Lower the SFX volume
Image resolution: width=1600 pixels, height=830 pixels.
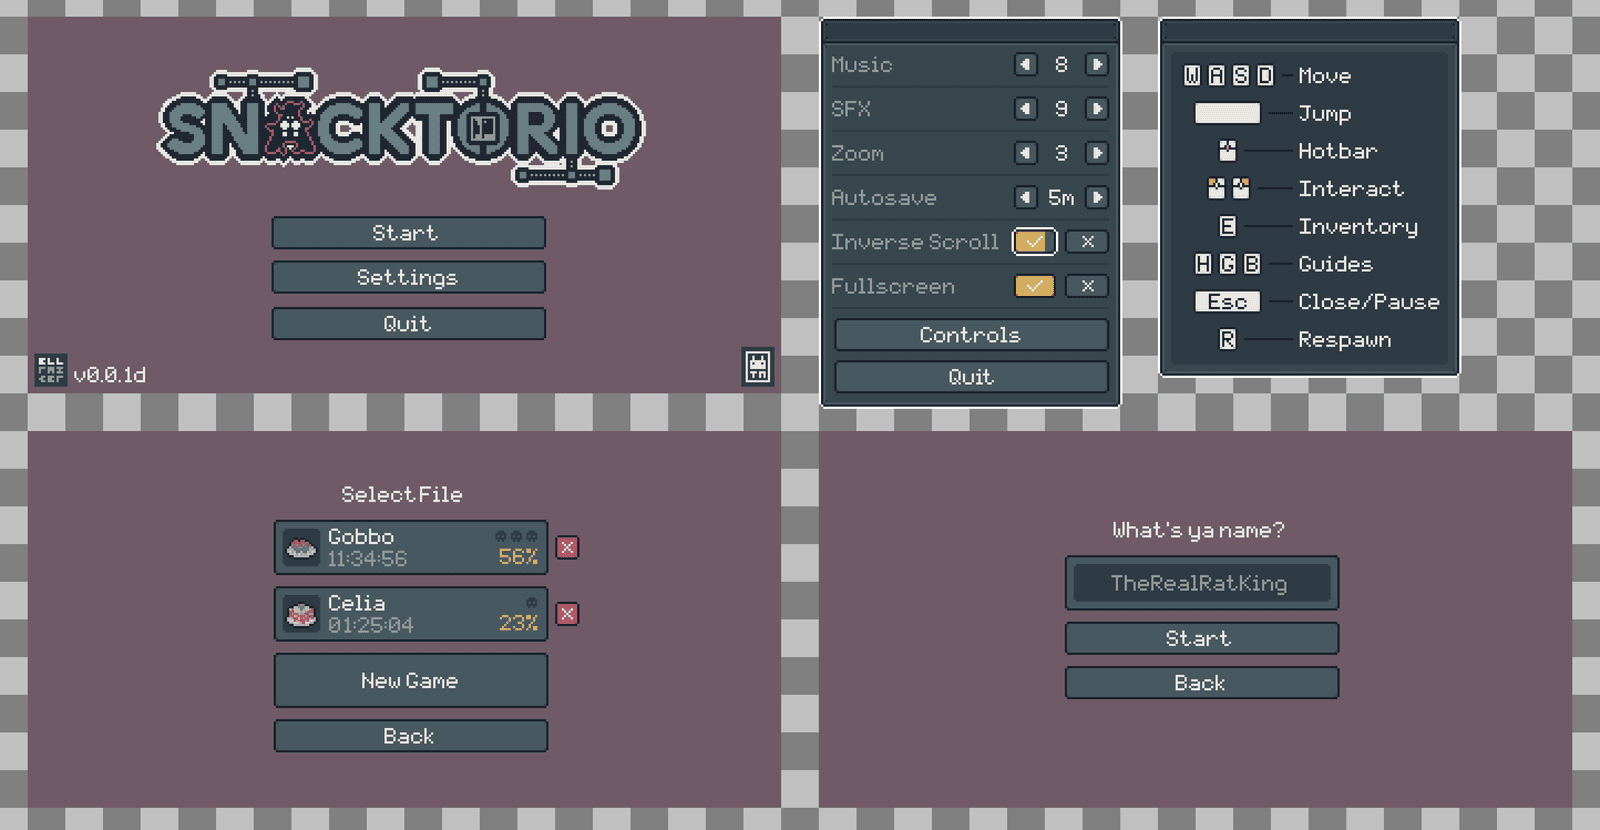[x=1026, y=109]
